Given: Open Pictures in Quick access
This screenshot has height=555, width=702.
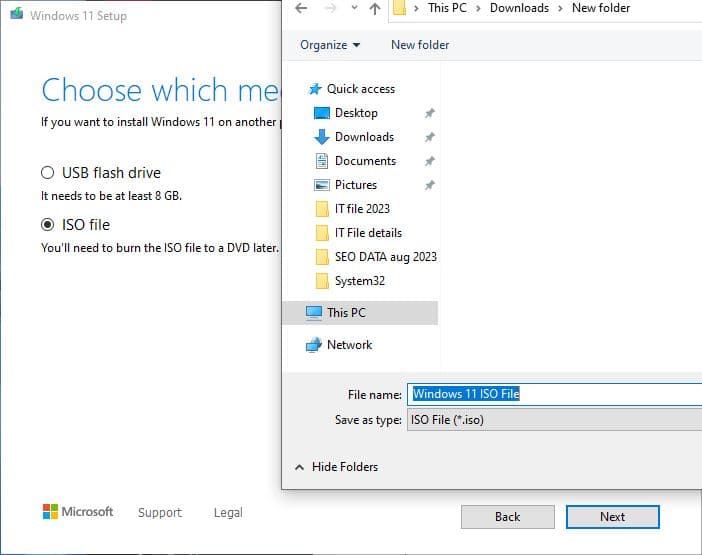Looking at the screenshot, I should (356, 185).
